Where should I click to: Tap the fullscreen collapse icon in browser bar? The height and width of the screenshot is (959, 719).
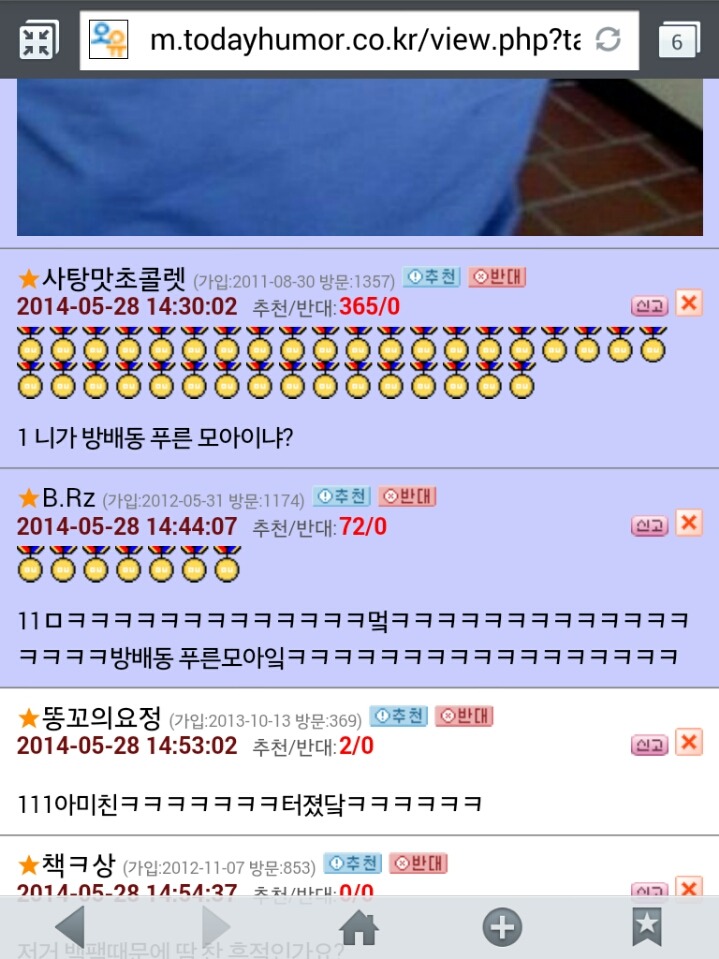click(39, 41)
